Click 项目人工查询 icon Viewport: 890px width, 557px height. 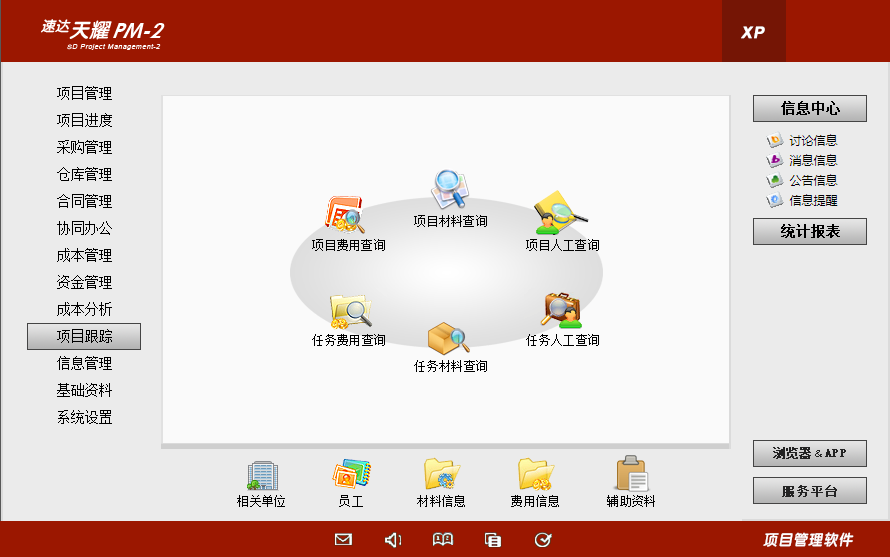pyautogui.click(x=560, y=213)
